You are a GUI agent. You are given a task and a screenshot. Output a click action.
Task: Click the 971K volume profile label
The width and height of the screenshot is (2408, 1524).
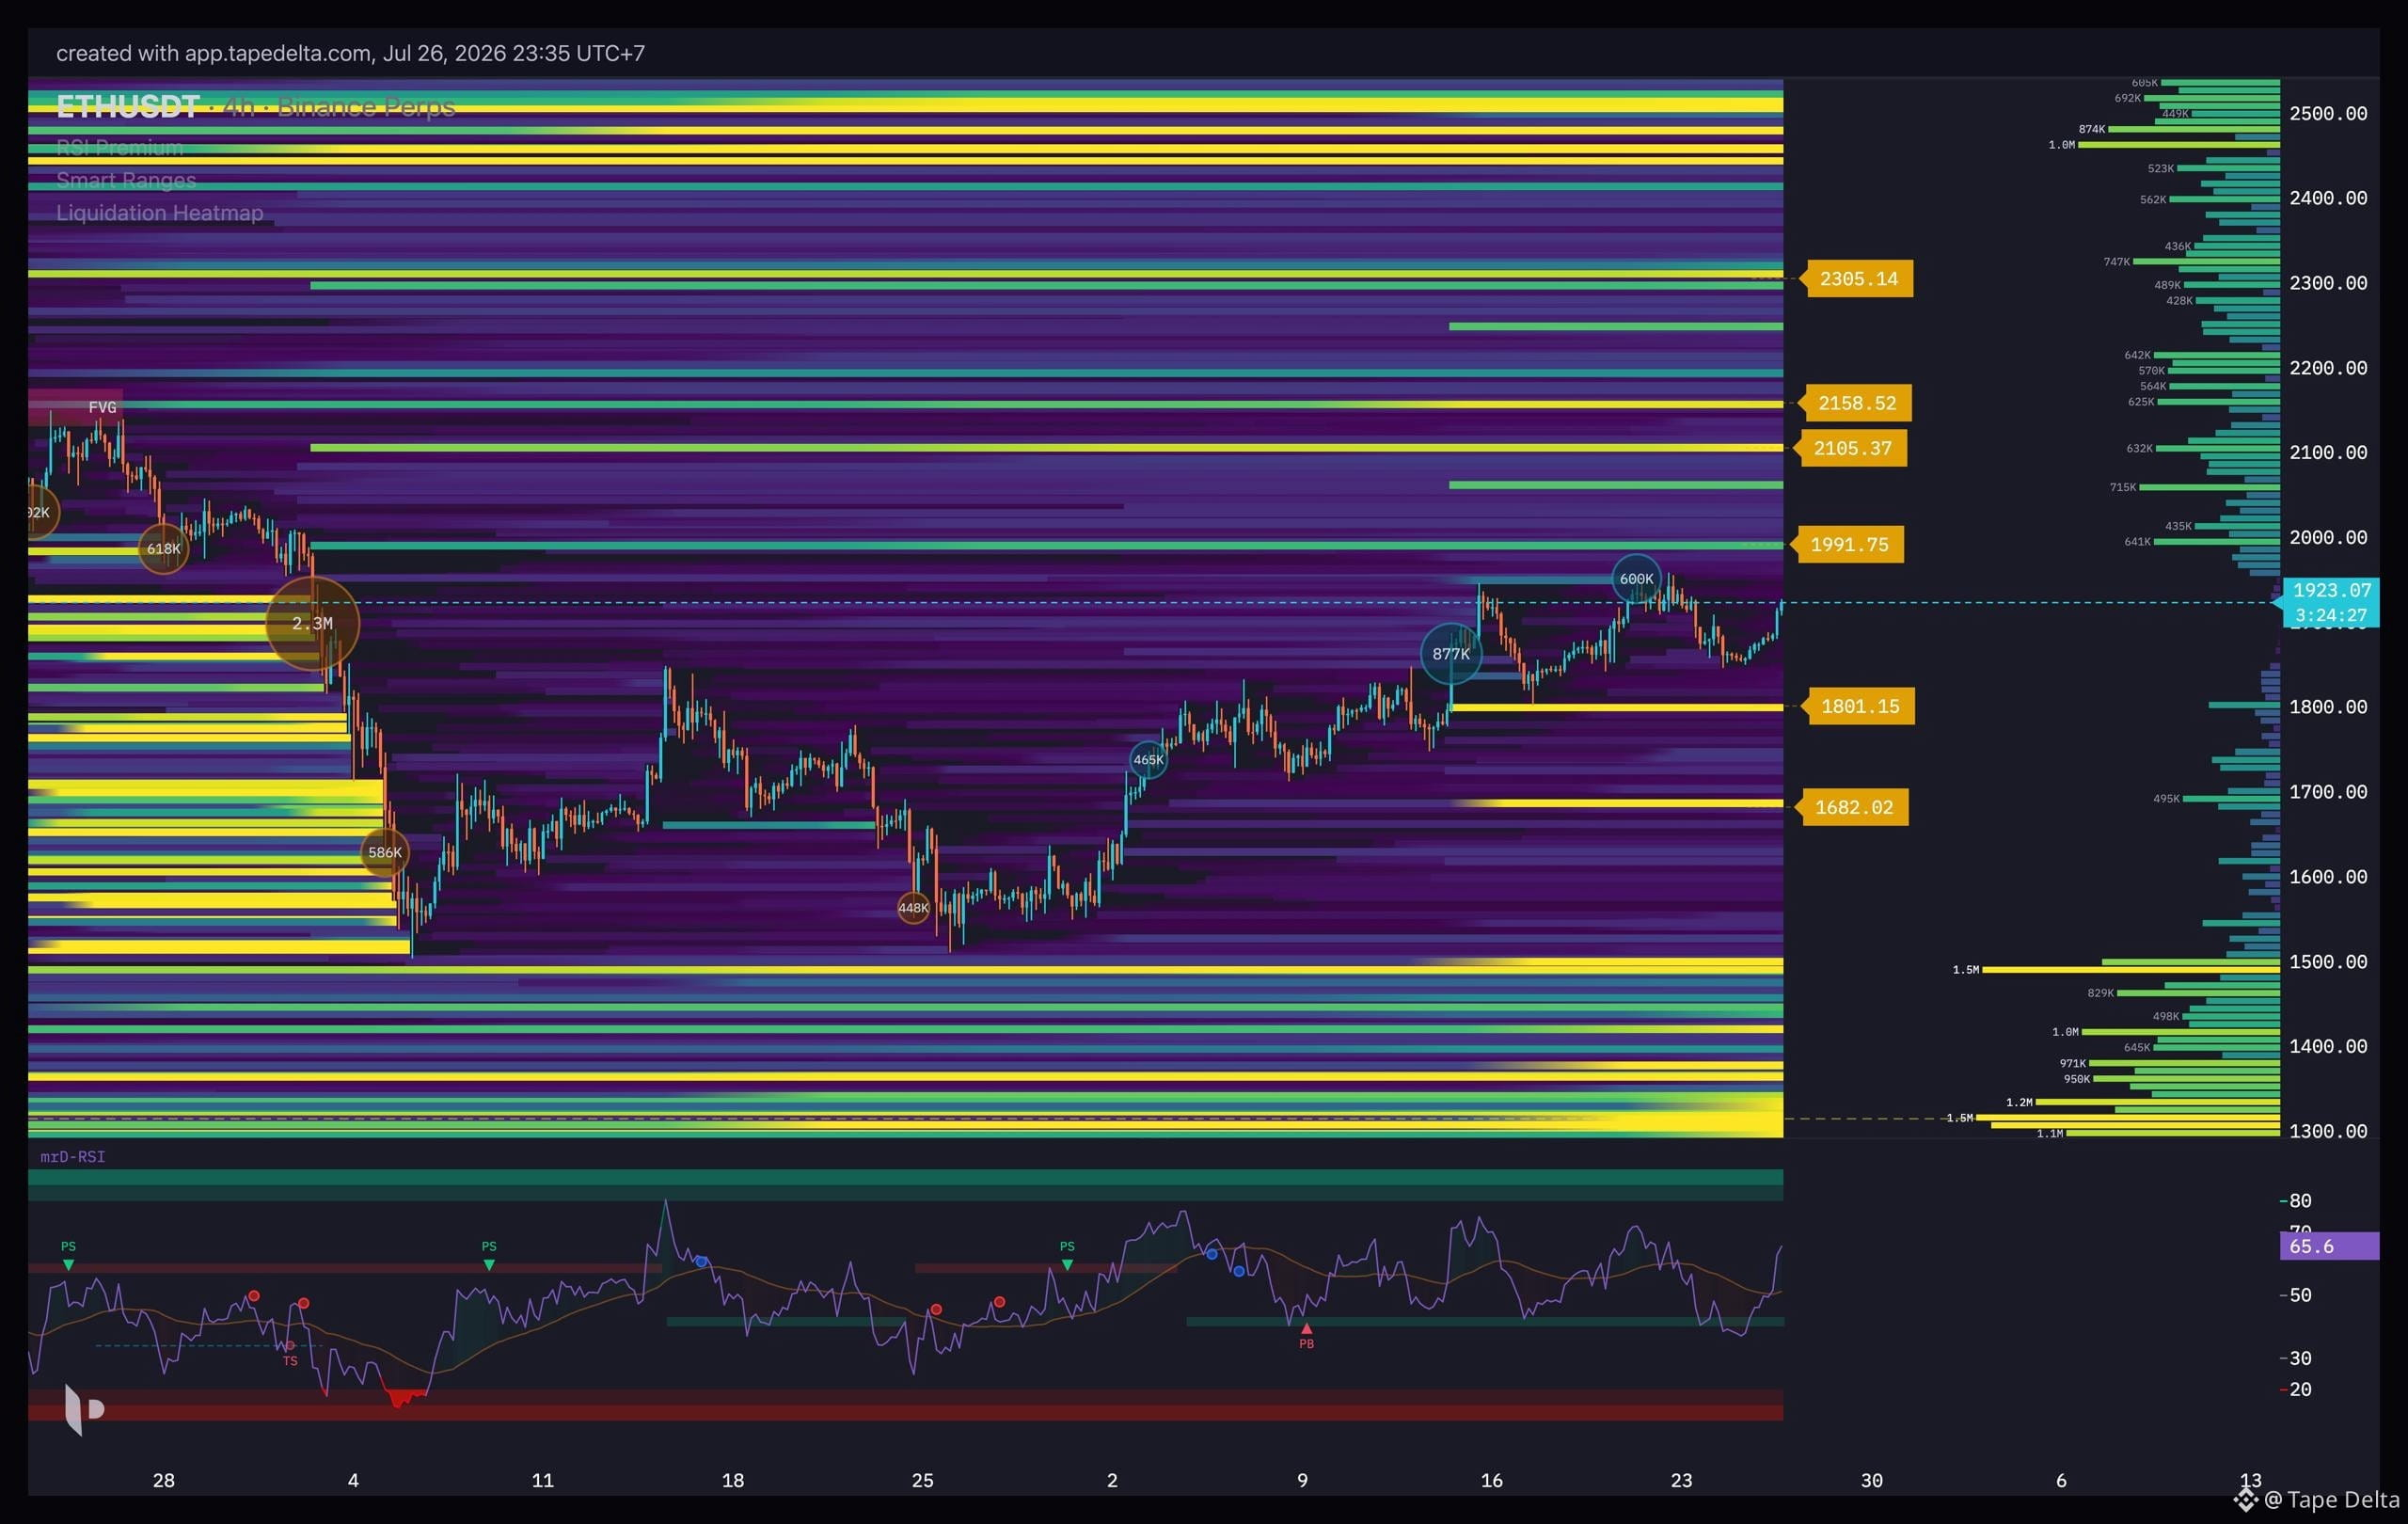pos(2072,1063)
